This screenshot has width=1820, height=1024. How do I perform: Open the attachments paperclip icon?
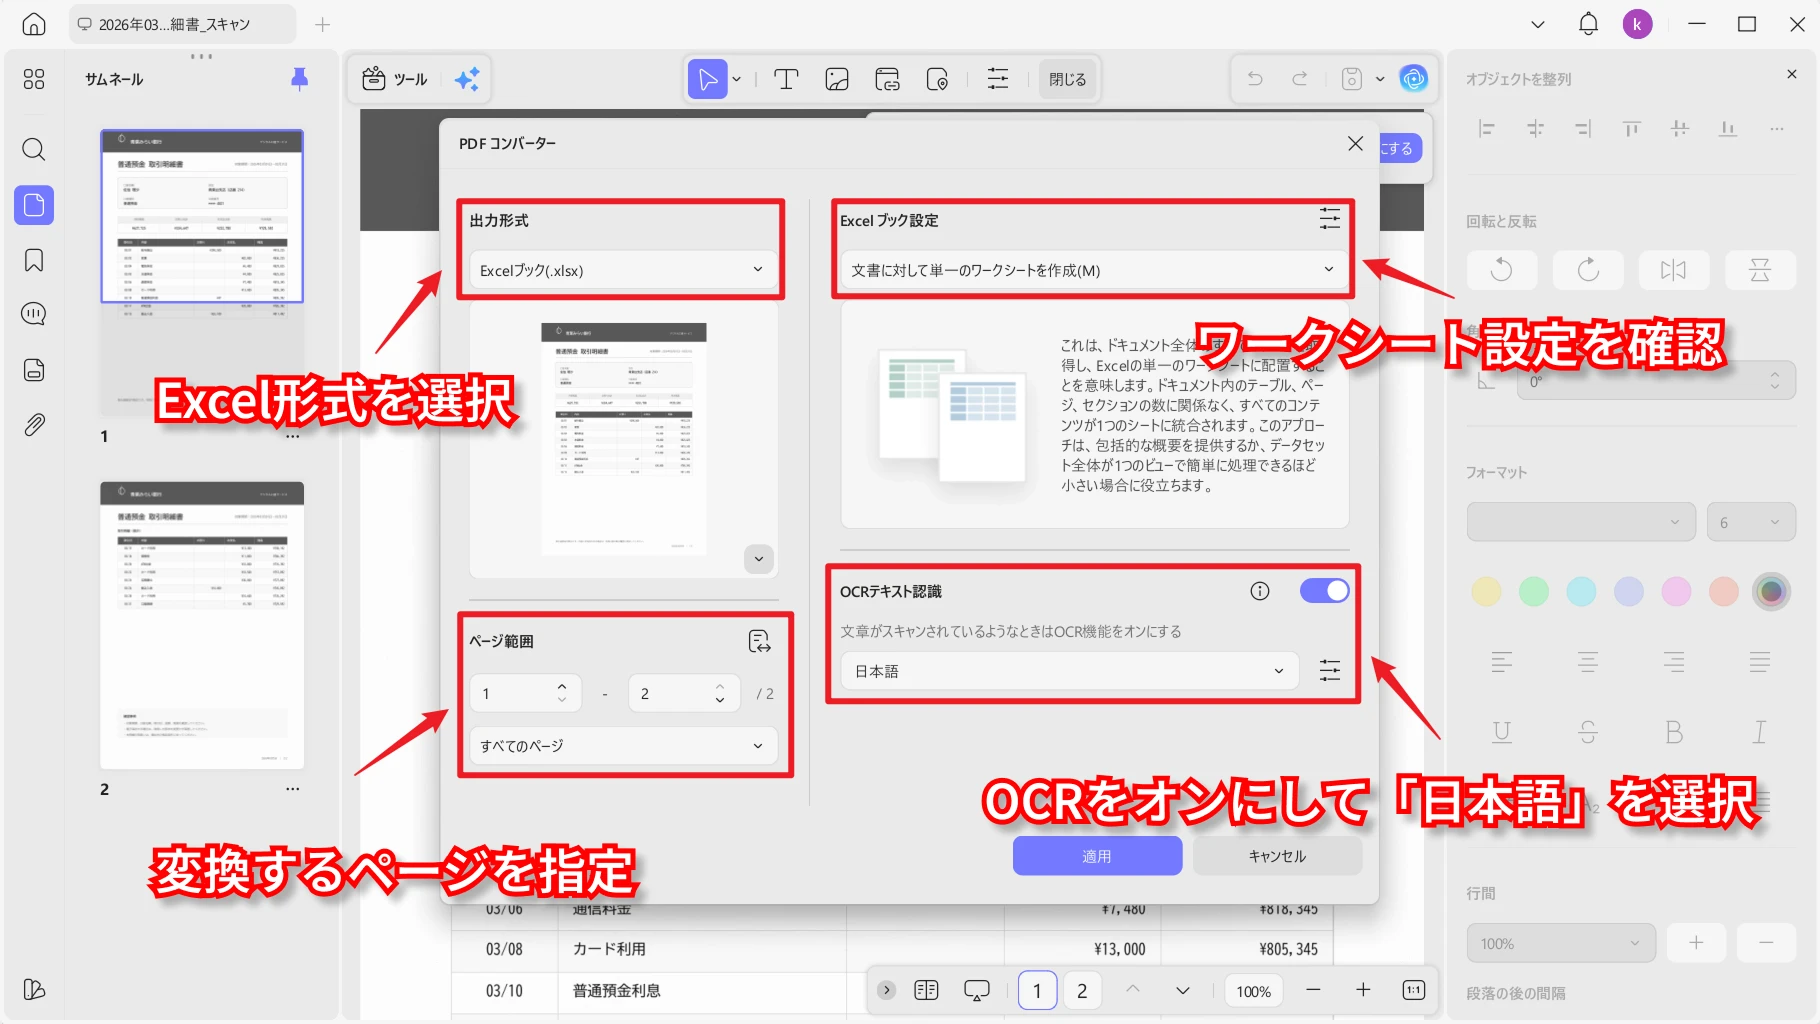pos(34,425)
